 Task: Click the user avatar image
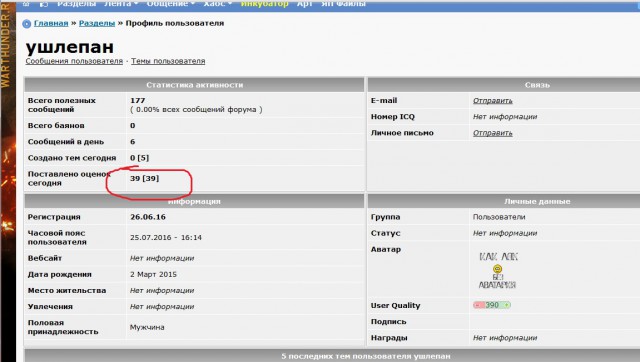coord(498,270)
